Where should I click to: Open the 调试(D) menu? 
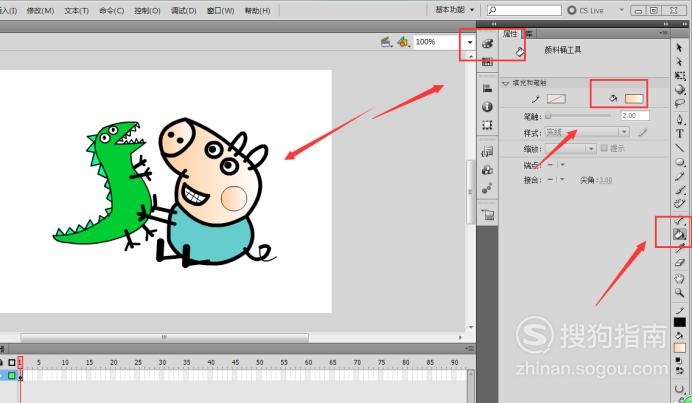coord(183,11)
